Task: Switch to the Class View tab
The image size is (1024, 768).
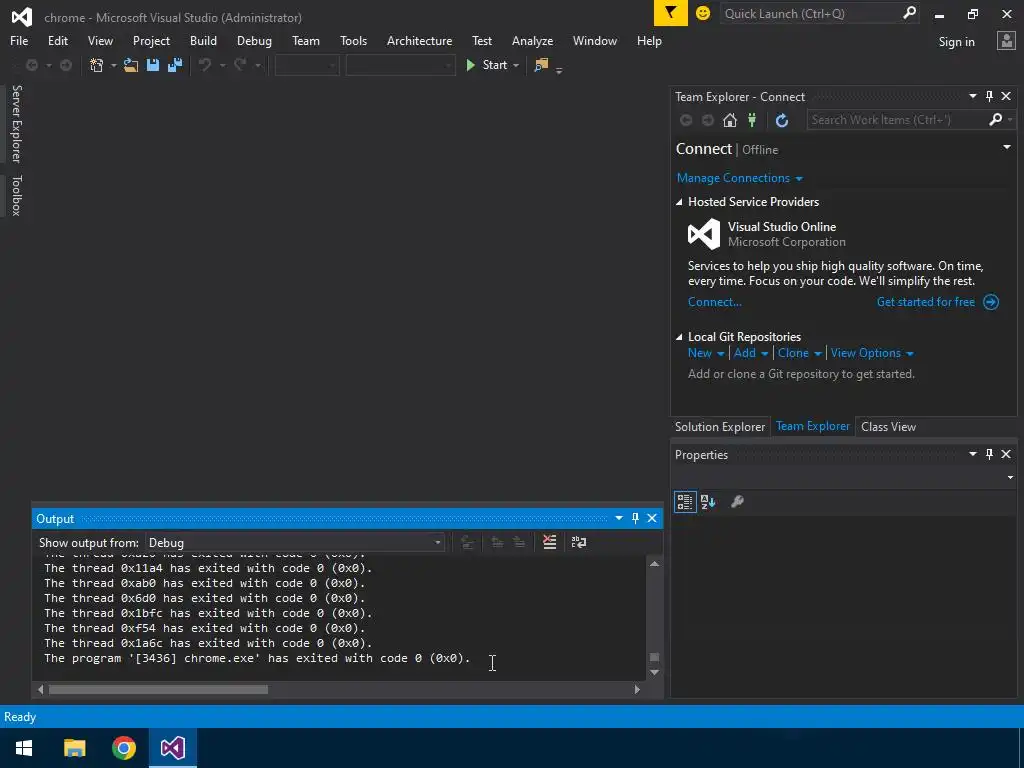Action: click(x=888, y=426)
